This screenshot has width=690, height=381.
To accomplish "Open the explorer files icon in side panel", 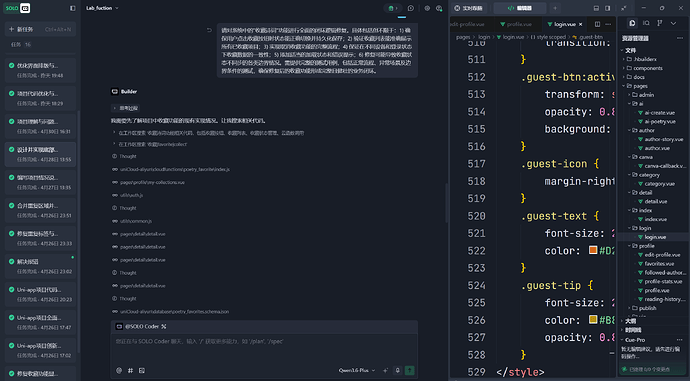I will (632, 23).
